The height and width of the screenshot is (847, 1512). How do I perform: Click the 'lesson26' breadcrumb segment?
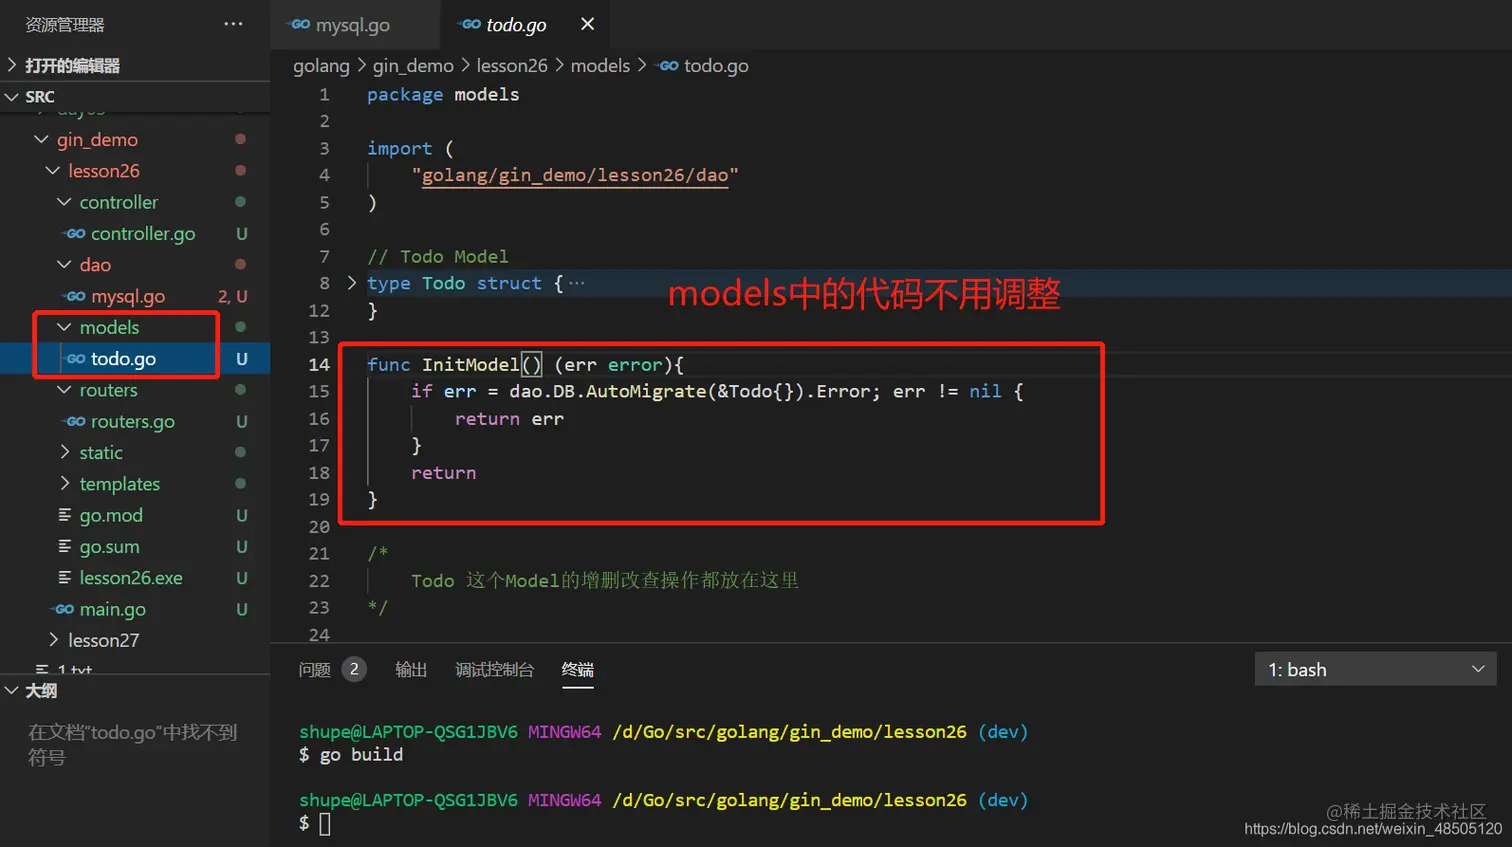tap(512, 66)
